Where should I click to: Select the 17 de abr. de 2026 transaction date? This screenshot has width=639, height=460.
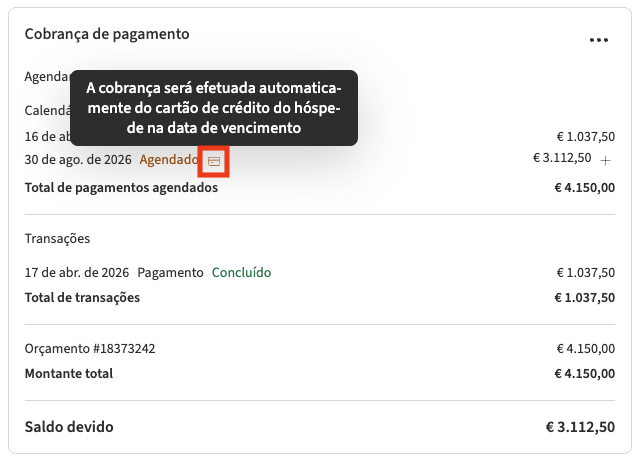coord(77,272)
